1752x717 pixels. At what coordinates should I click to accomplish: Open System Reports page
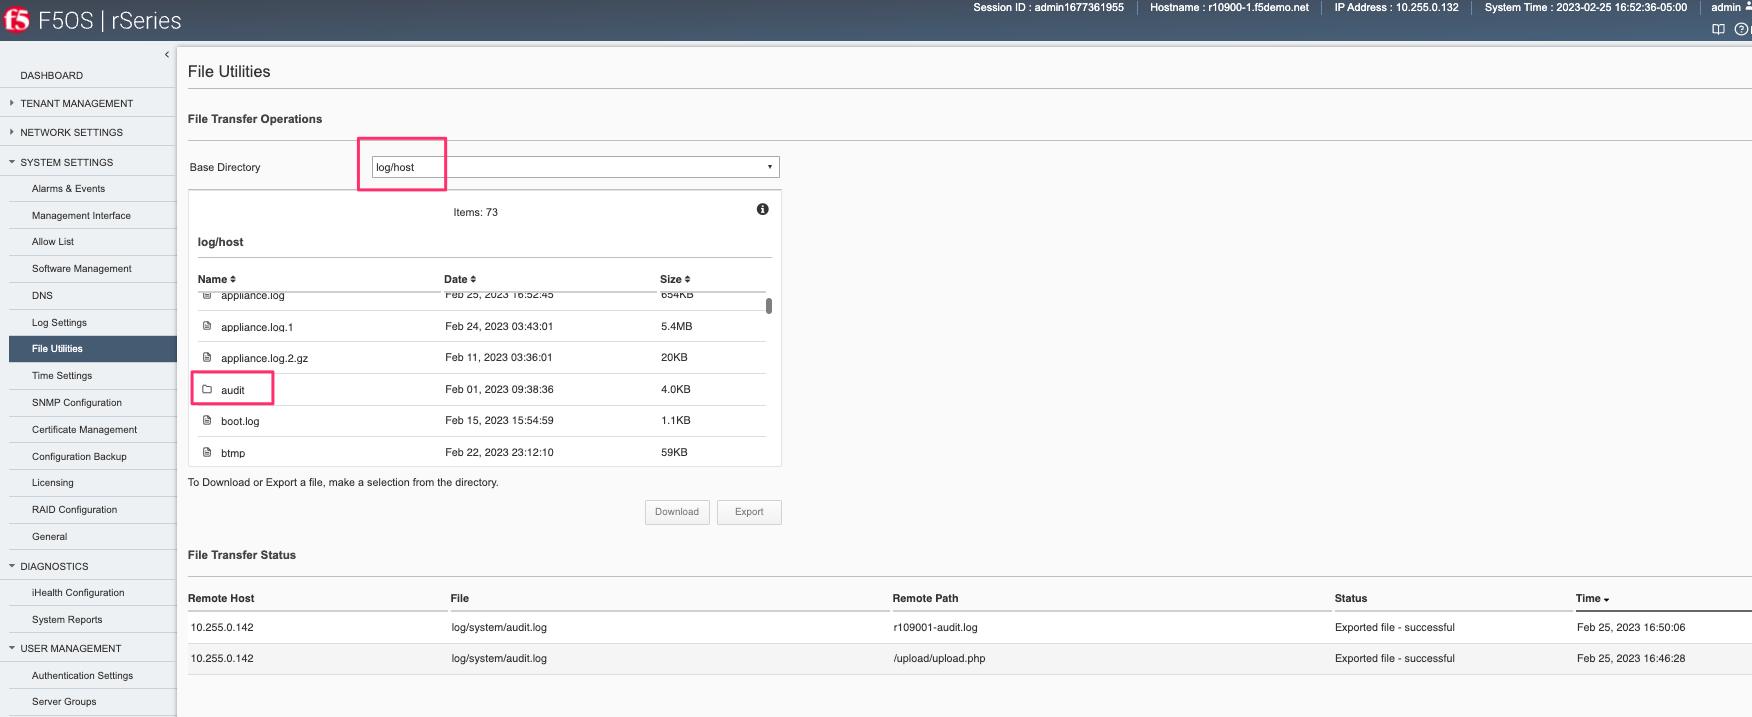[67, 619]
